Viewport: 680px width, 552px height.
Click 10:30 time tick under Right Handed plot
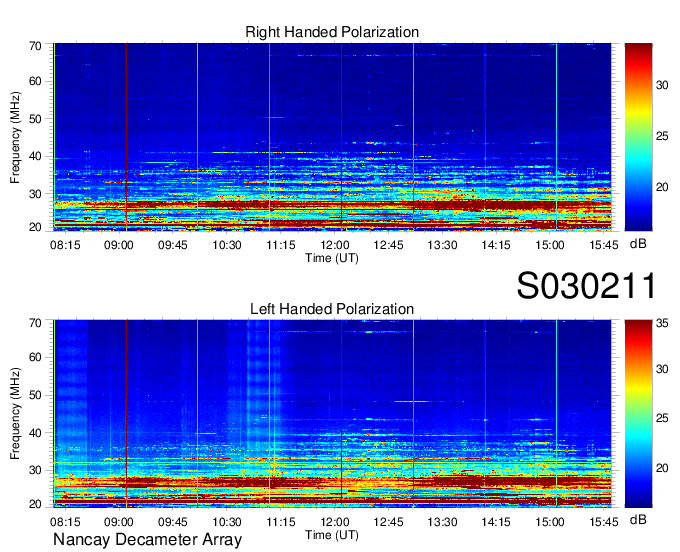coord(227,245)
